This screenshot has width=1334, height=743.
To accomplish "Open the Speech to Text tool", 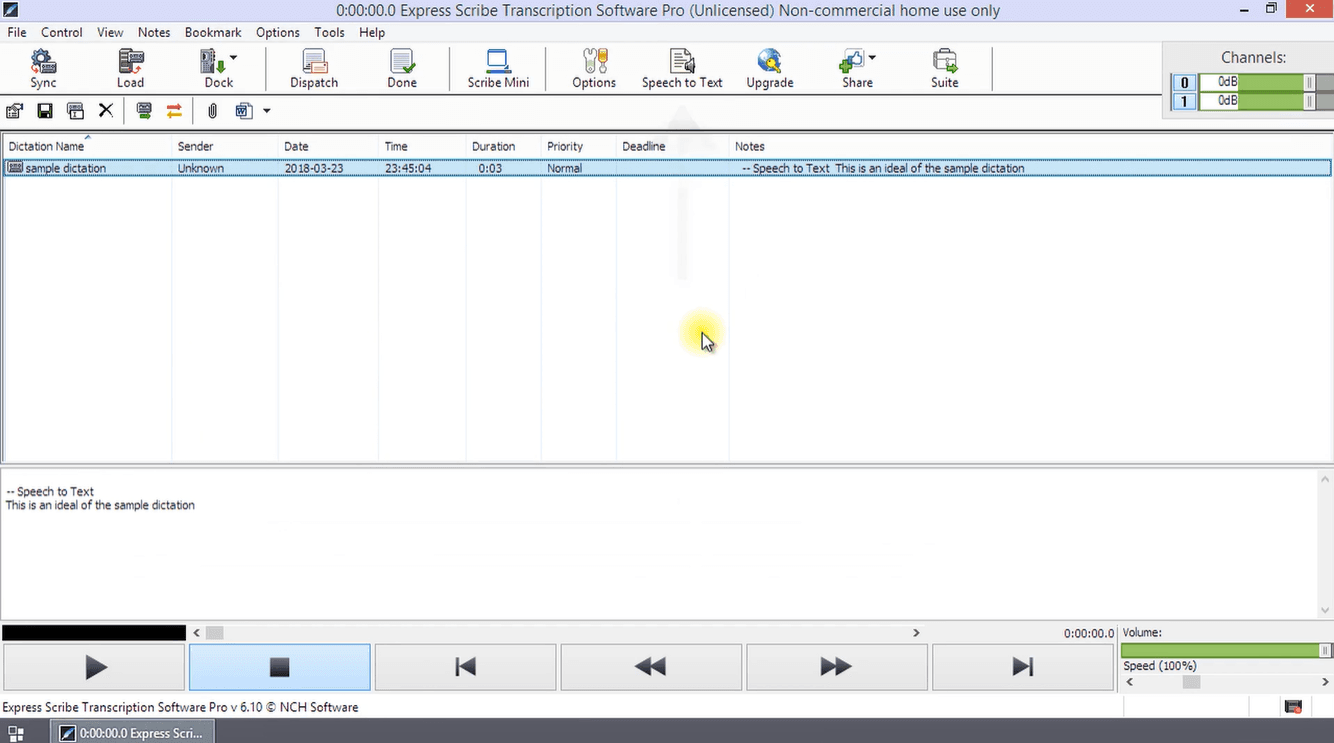I will (x=682, y=69).
